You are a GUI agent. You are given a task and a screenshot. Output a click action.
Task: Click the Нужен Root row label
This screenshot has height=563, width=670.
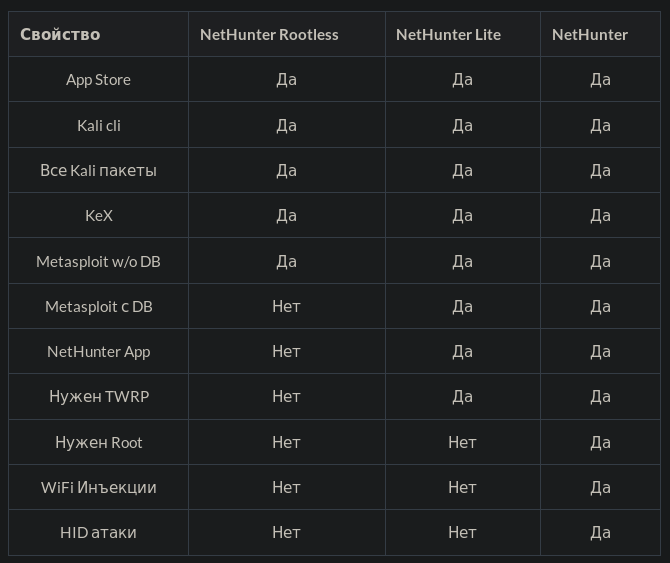tap(98, 442)
